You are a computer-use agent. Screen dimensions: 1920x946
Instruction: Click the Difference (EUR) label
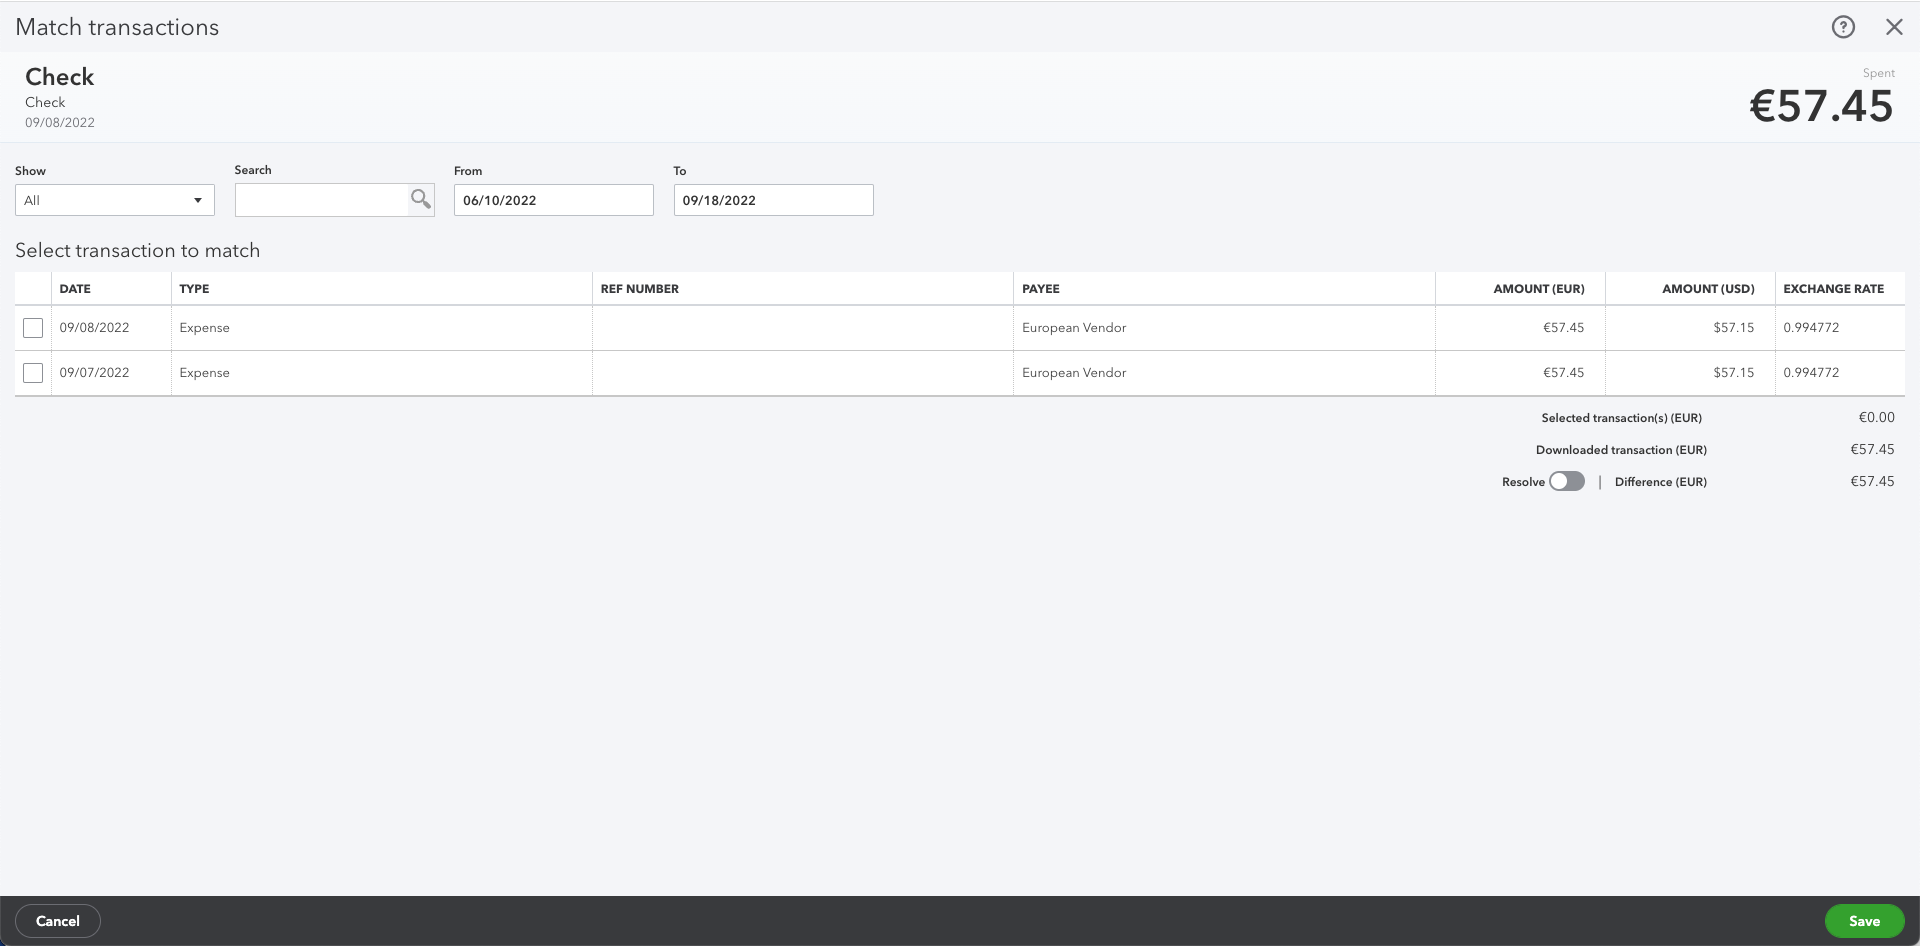point(1661,482)
